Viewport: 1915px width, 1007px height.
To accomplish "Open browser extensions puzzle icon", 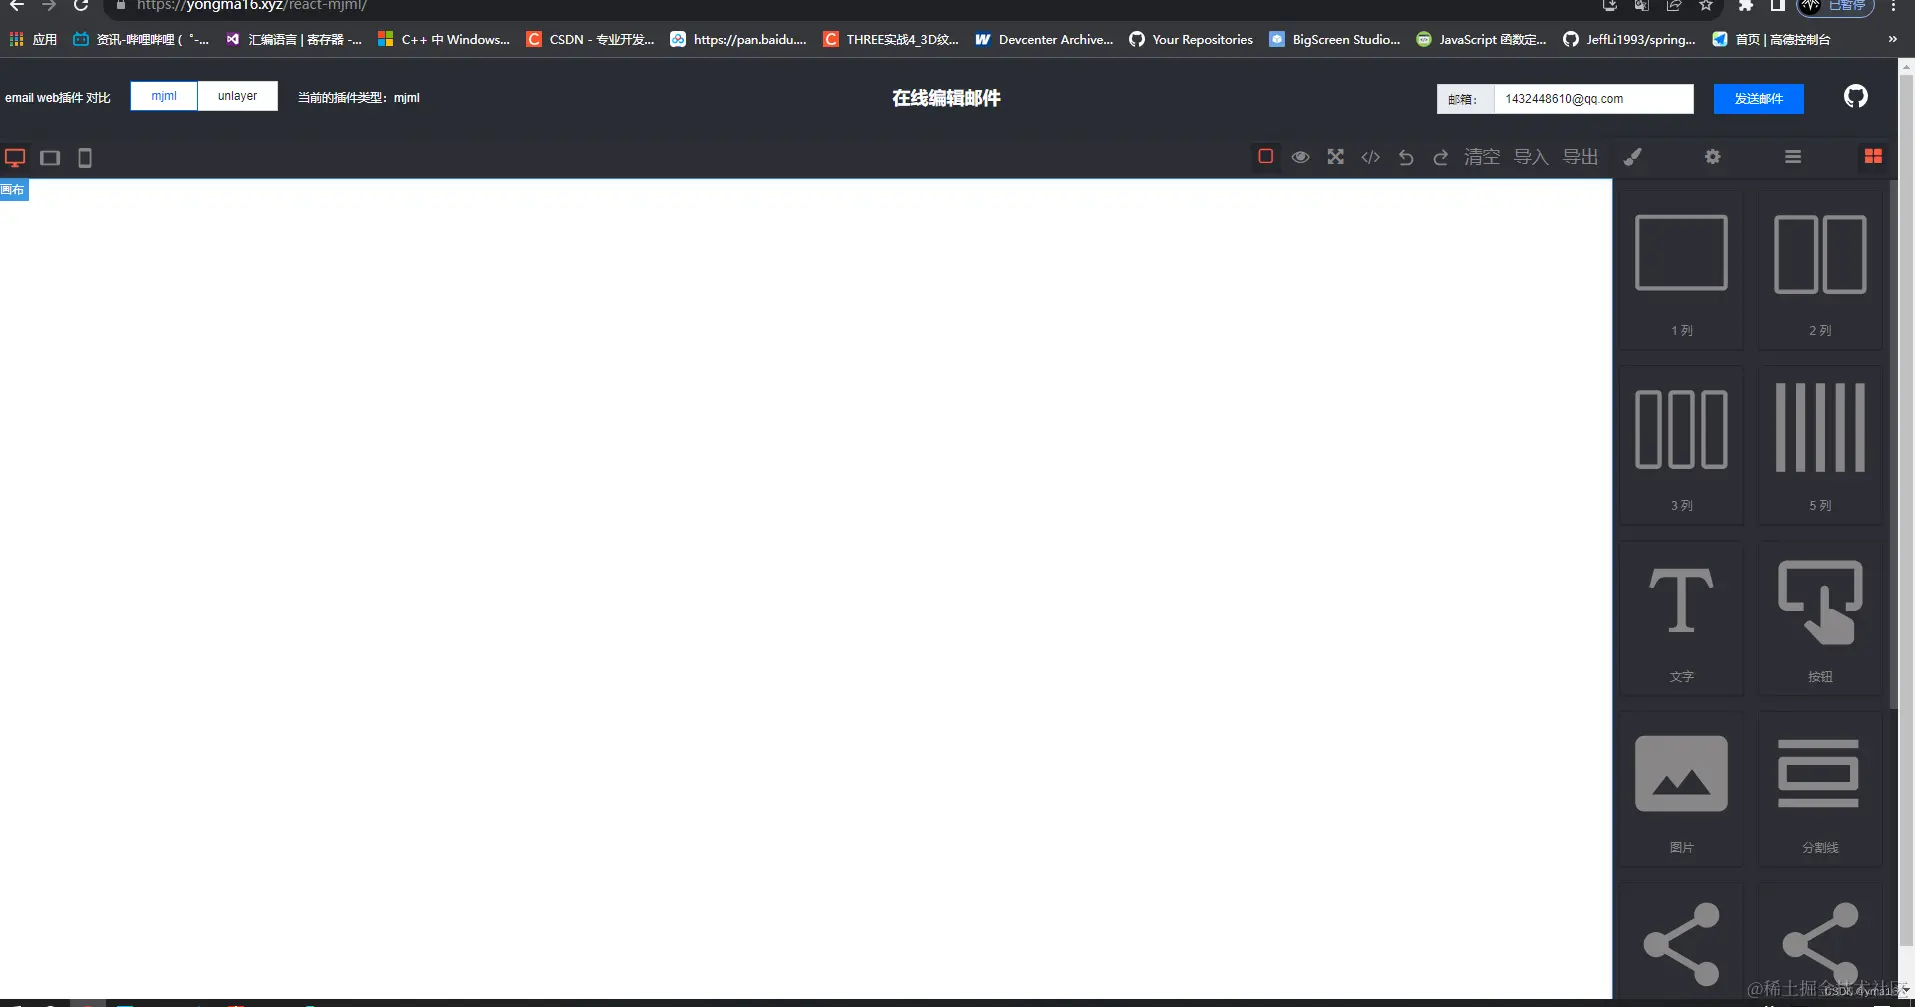I will click(x=1746, y=6).
